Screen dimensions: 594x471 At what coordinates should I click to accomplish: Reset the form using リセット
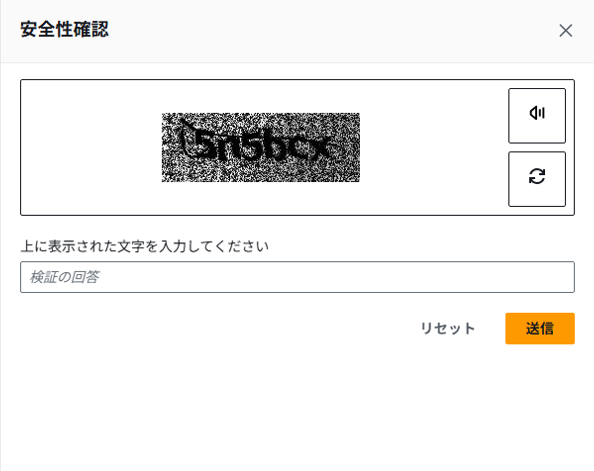(448, 329)
